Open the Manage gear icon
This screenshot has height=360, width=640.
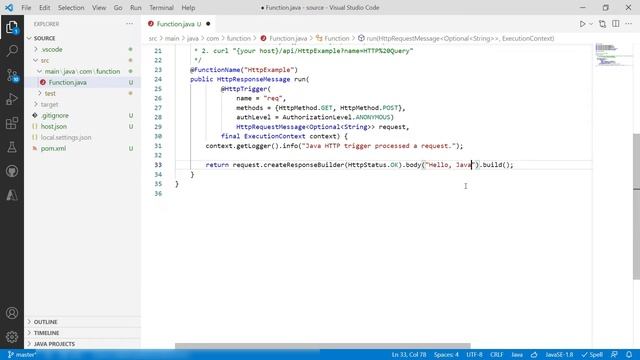[12, 337]
